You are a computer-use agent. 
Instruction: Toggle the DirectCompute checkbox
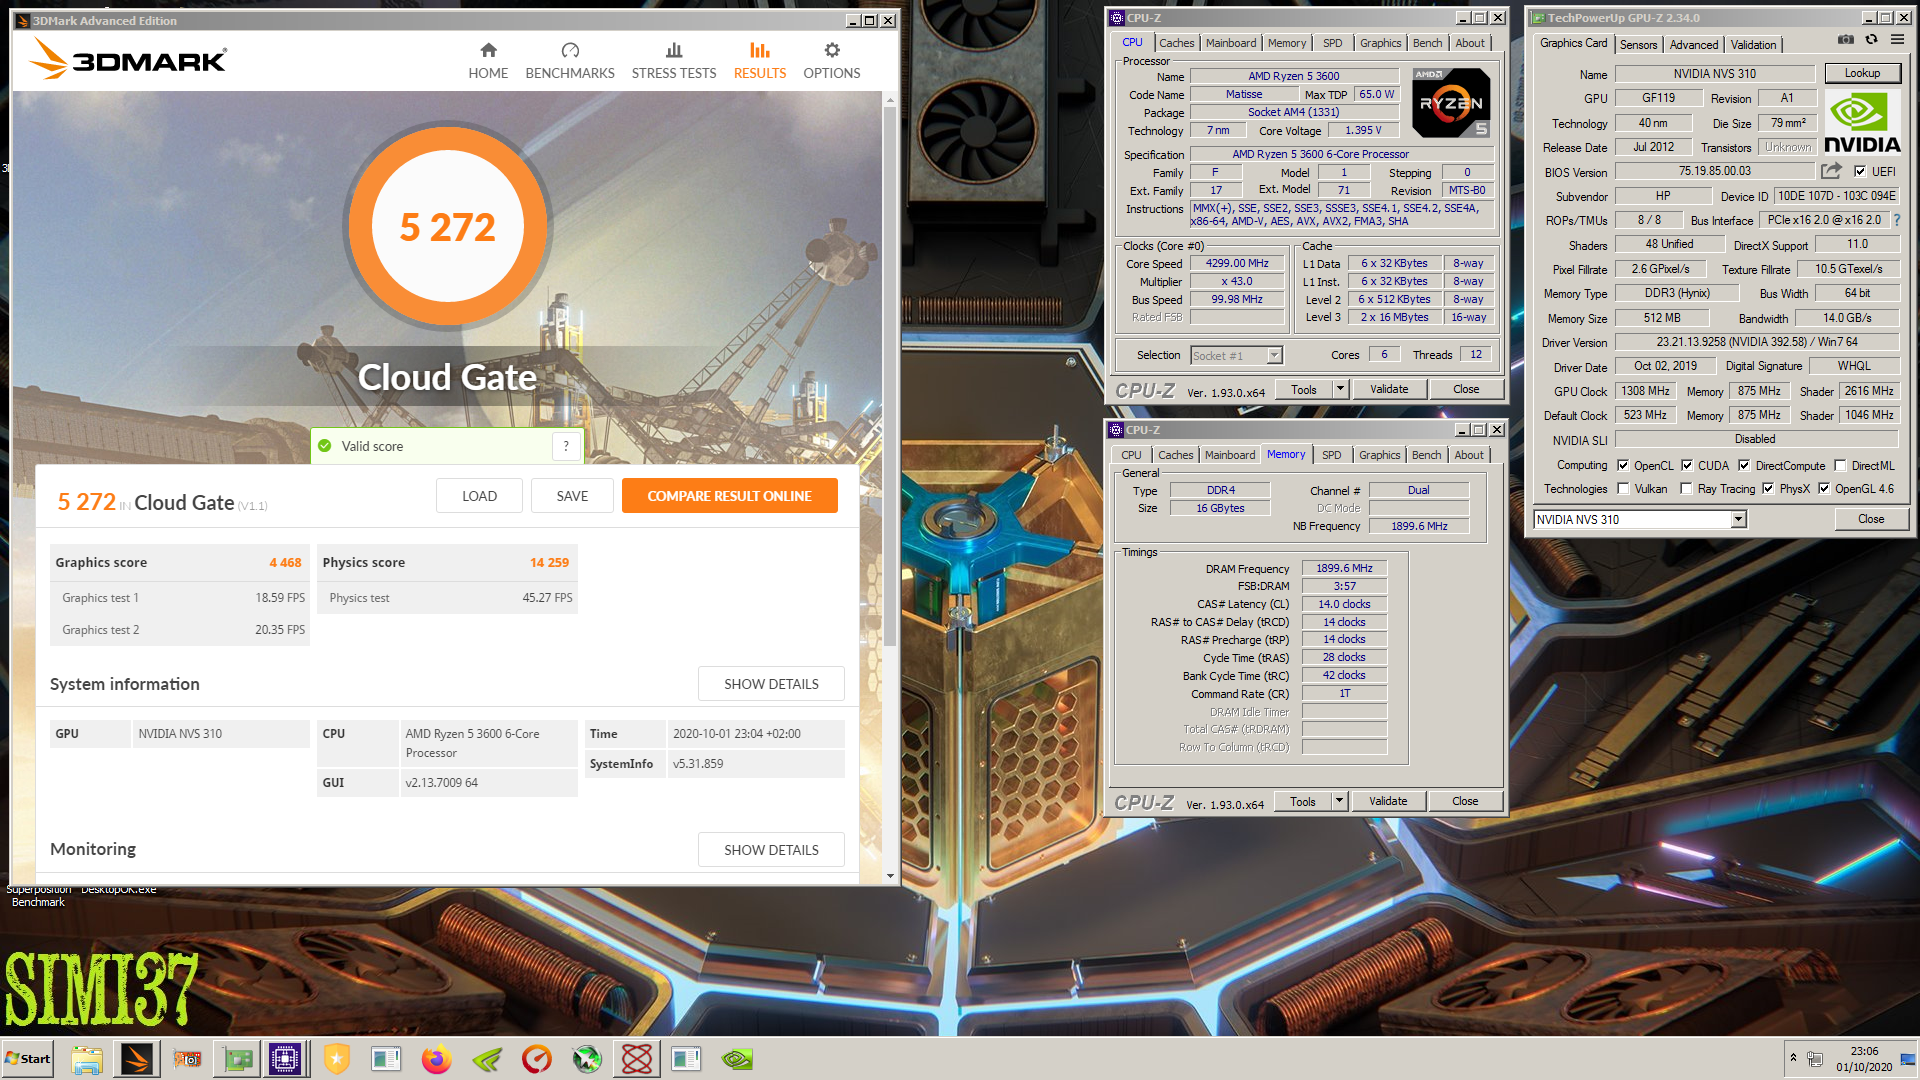pyautogui.click(x=1744, y=465)
